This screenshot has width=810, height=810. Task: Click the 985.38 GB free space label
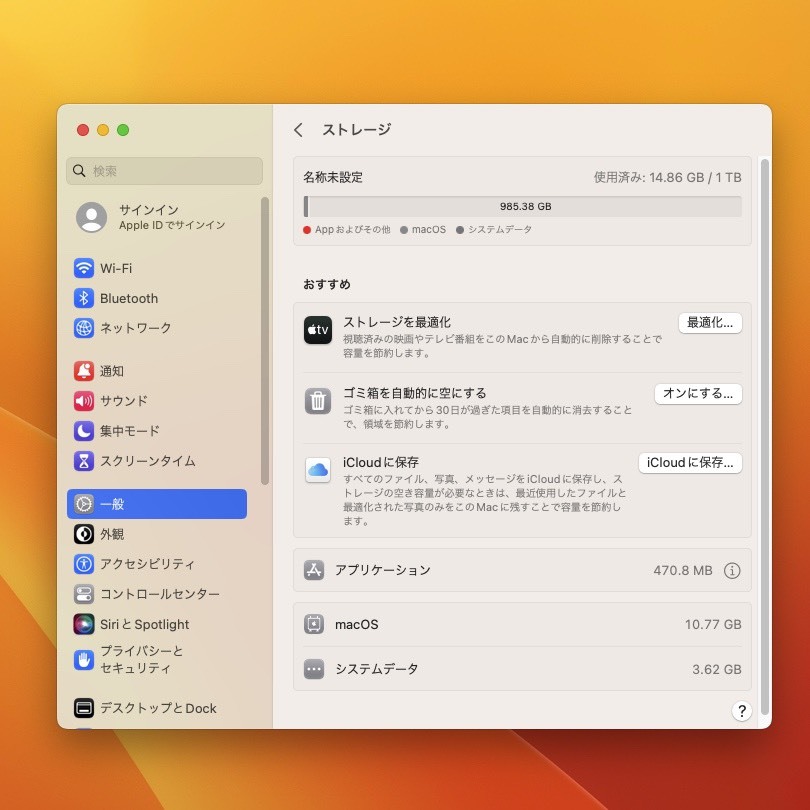tap(525, 207)
